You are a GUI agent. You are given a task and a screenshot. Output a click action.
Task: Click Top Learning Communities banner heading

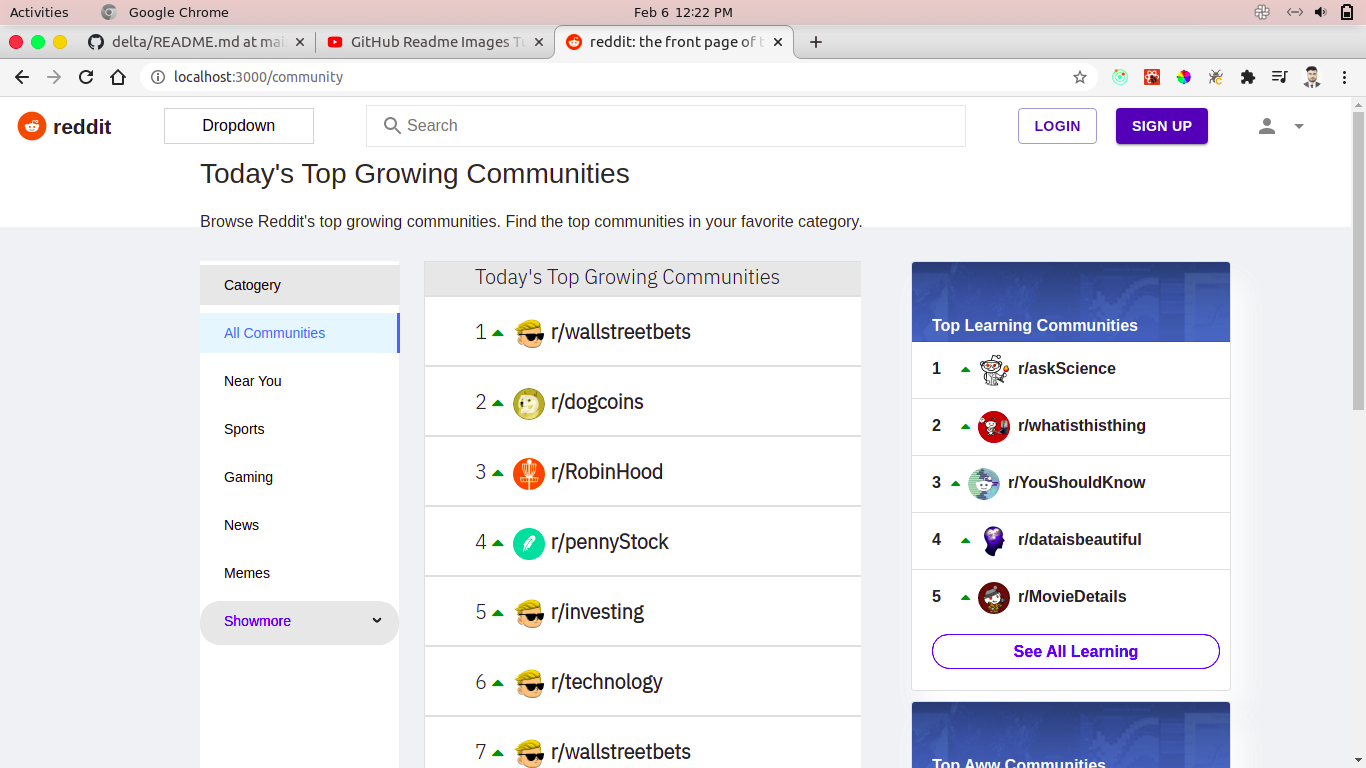1035,325
